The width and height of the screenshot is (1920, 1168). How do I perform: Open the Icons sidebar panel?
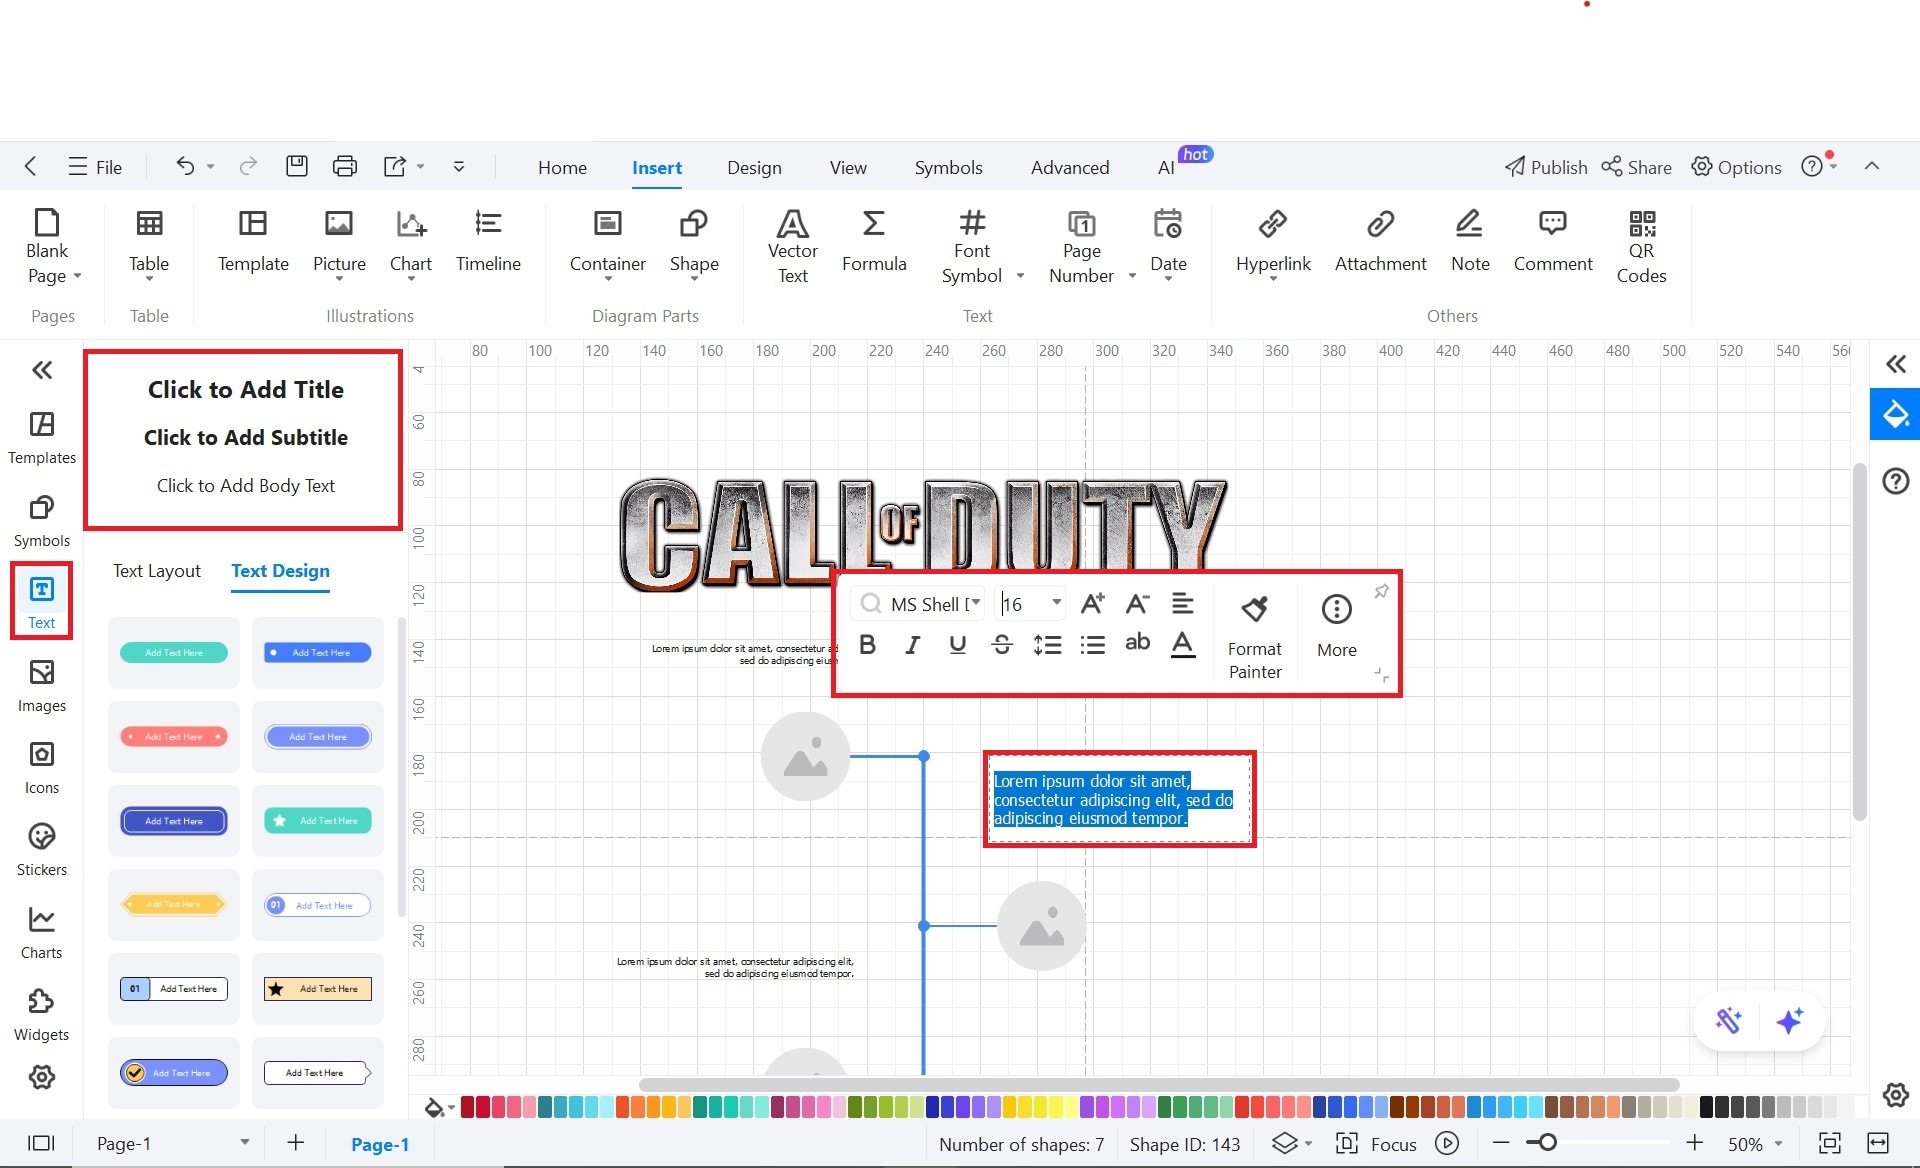click(x=42, y=768)
